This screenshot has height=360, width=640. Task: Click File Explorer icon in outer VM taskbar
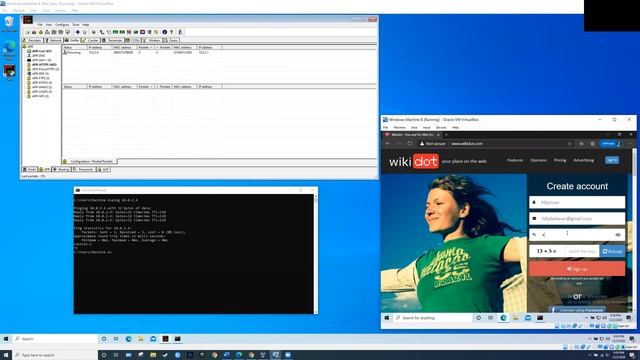(141, 339)
